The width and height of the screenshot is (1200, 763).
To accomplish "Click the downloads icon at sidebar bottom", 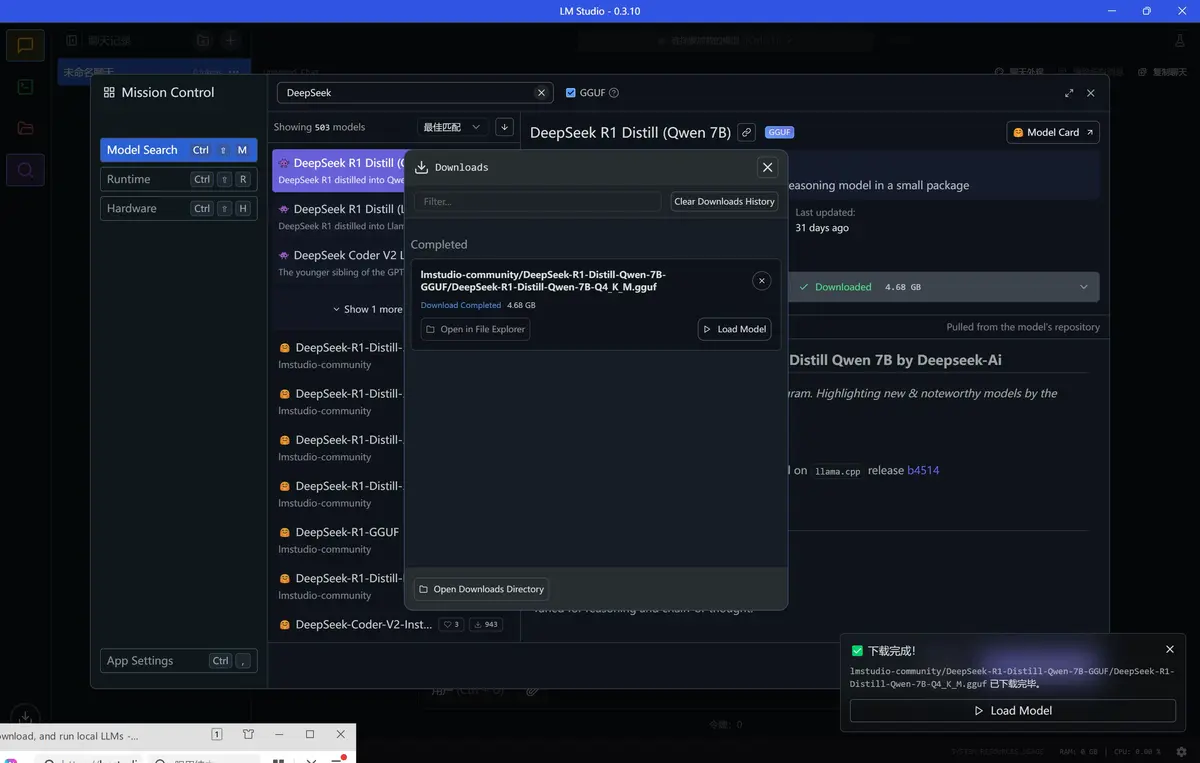I will [26, 716].
